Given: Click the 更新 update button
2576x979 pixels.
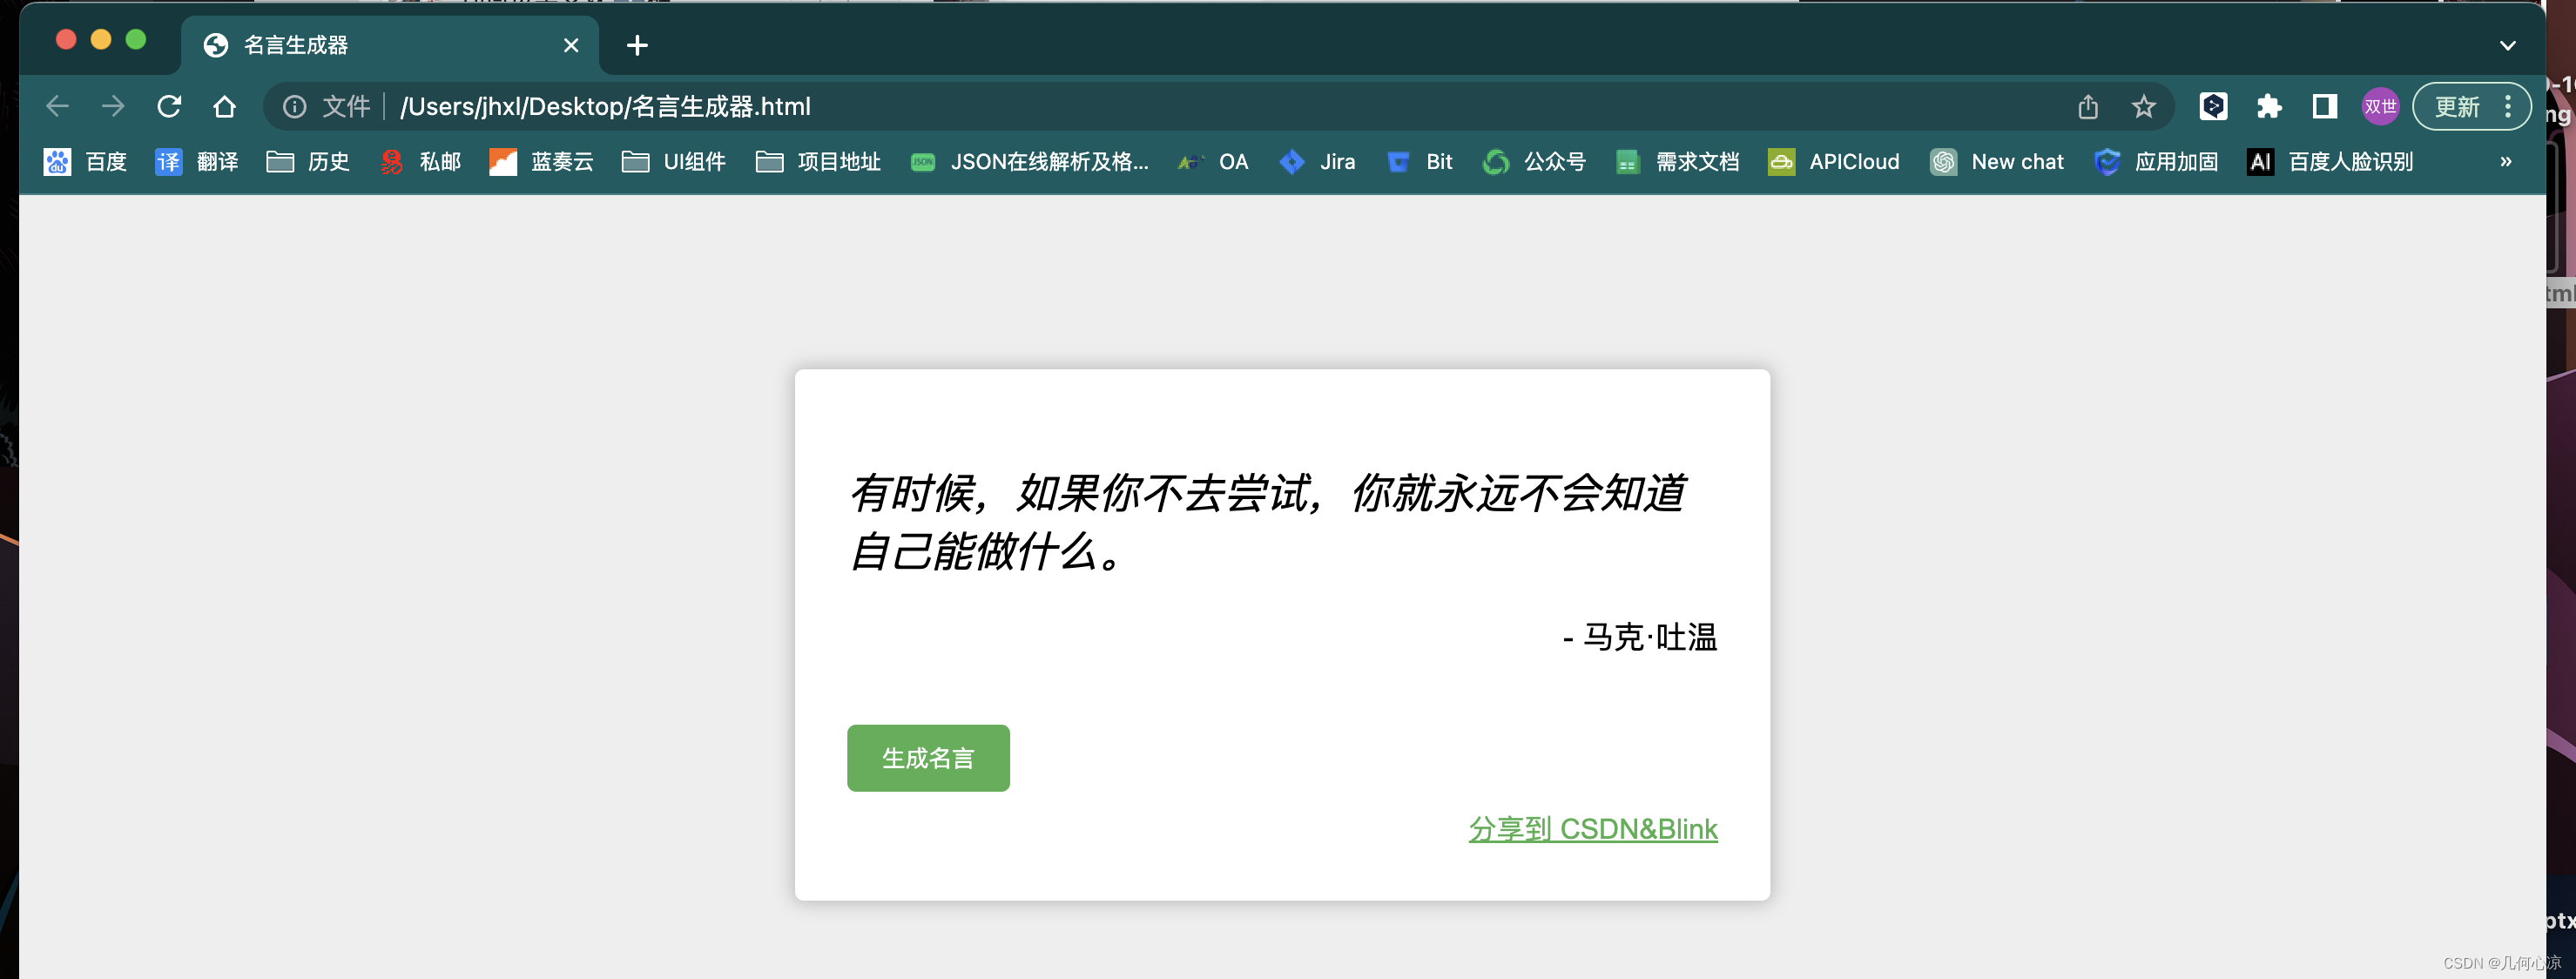Looking at the screenshot, I should point(2457,106).
